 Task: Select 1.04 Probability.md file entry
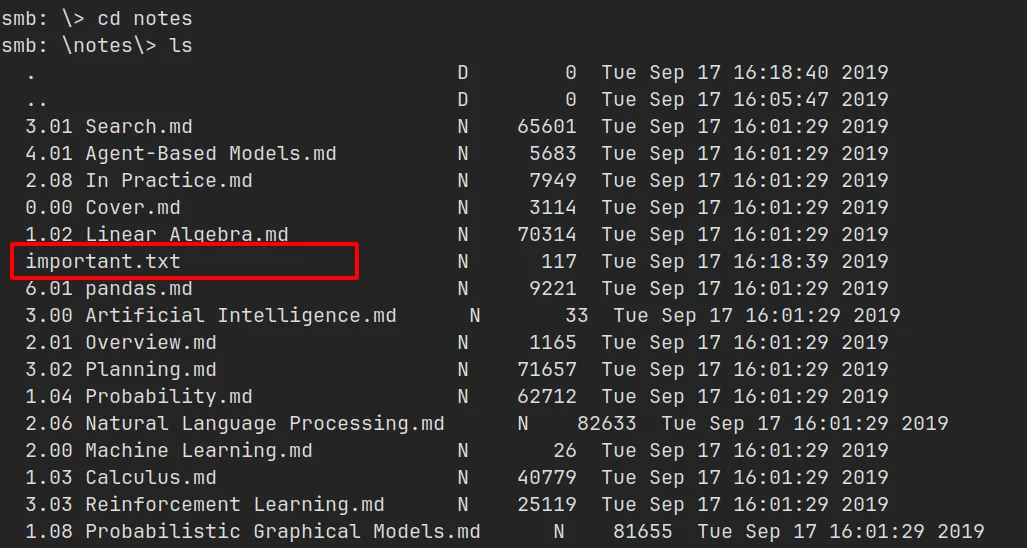139,397
